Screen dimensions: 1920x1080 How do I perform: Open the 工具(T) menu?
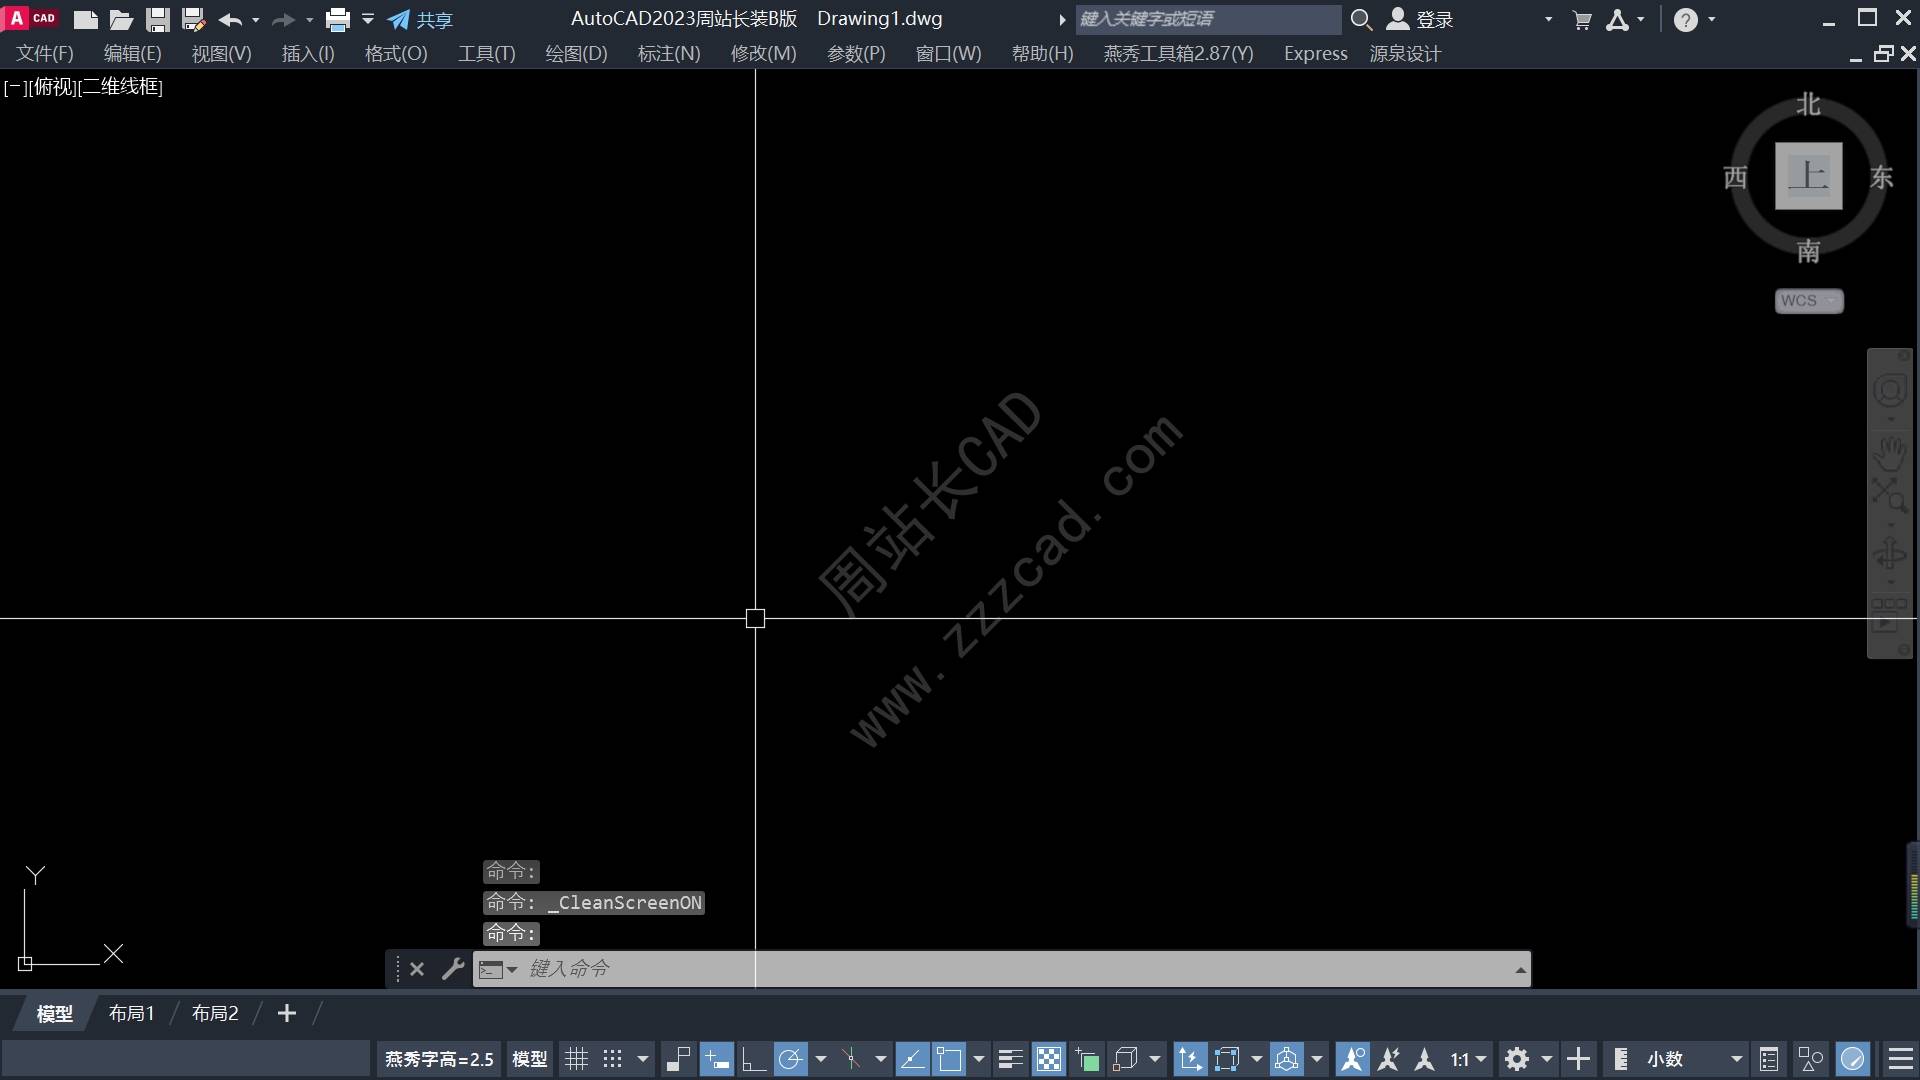coord(486,54)
